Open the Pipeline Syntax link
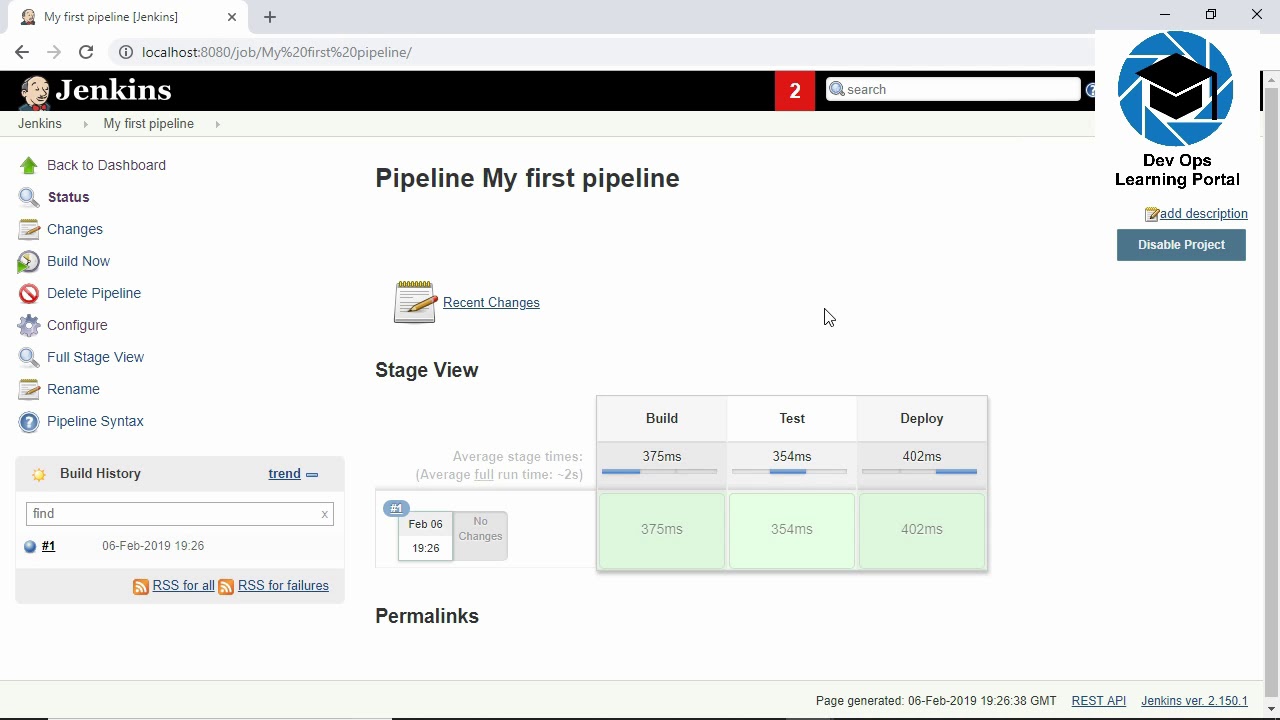Screen dimensions: 1280x720 pos(95,421)
